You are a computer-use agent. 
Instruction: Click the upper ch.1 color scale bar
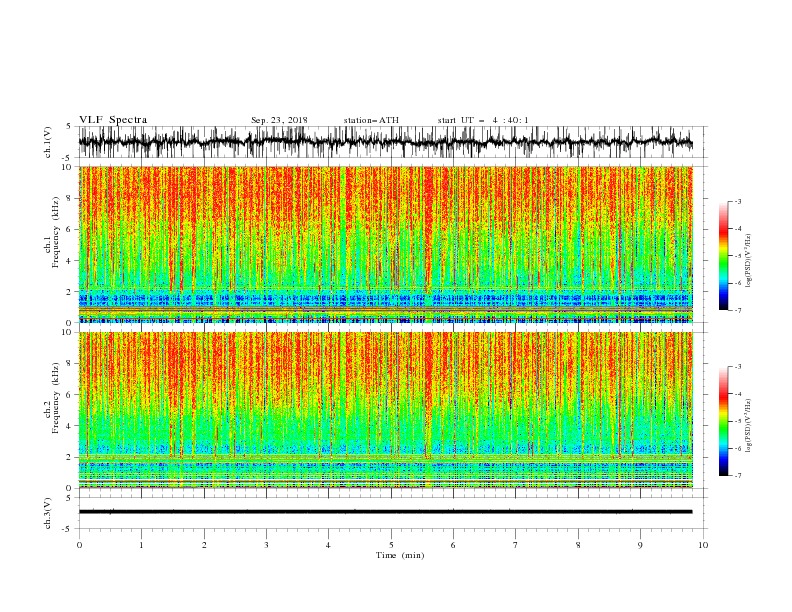pos(723,256)
